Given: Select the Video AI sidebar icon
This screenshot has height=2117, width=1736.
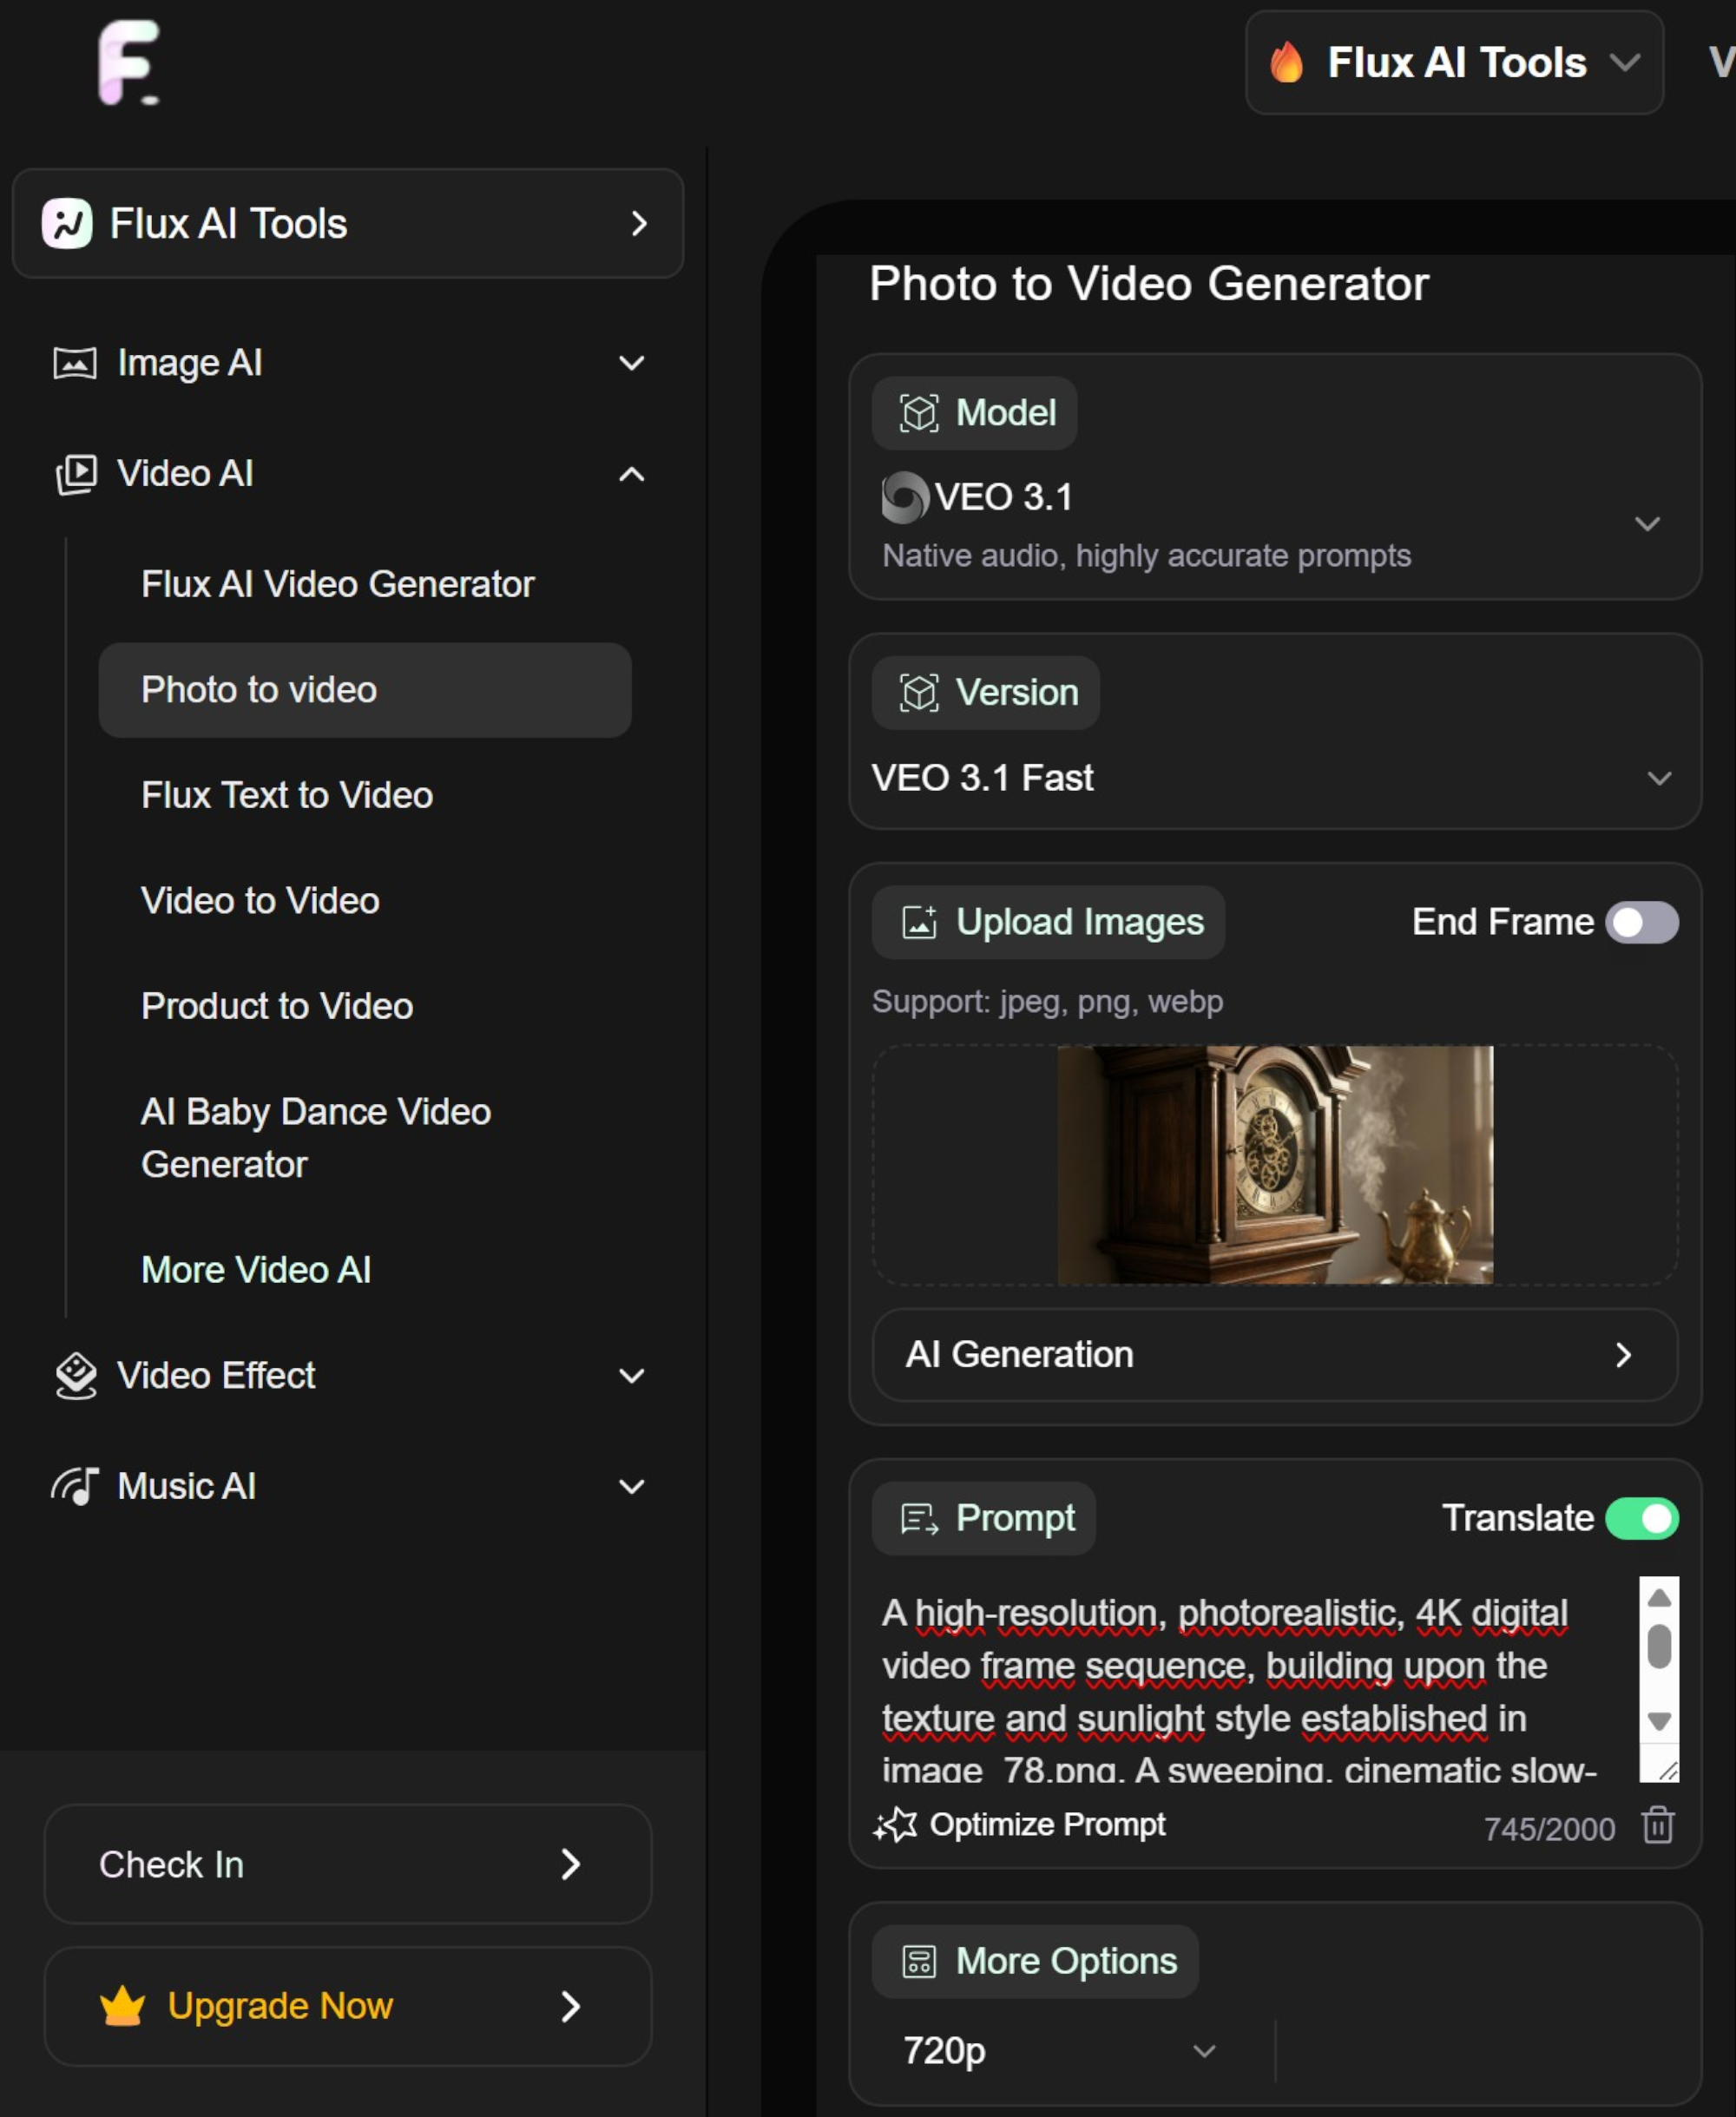Looking at the screenshot, I should (76, 472).
